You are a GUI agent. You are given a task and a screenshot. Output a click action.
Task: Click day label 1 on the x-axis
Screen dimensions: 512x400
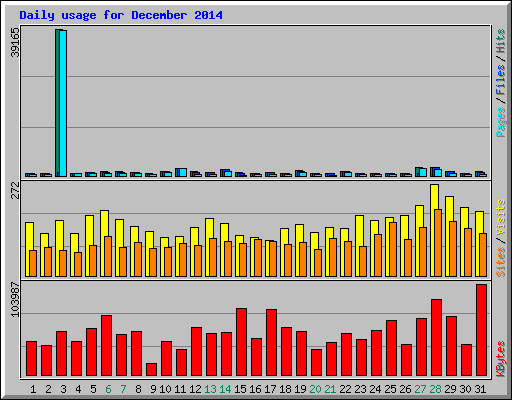33,389
